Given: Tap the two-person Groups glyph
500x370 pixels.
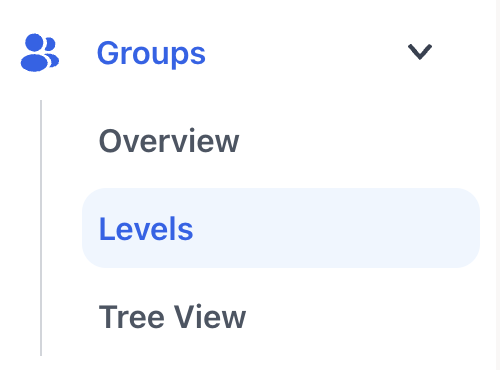Looking at the screenshot, I should coord(40,52).
